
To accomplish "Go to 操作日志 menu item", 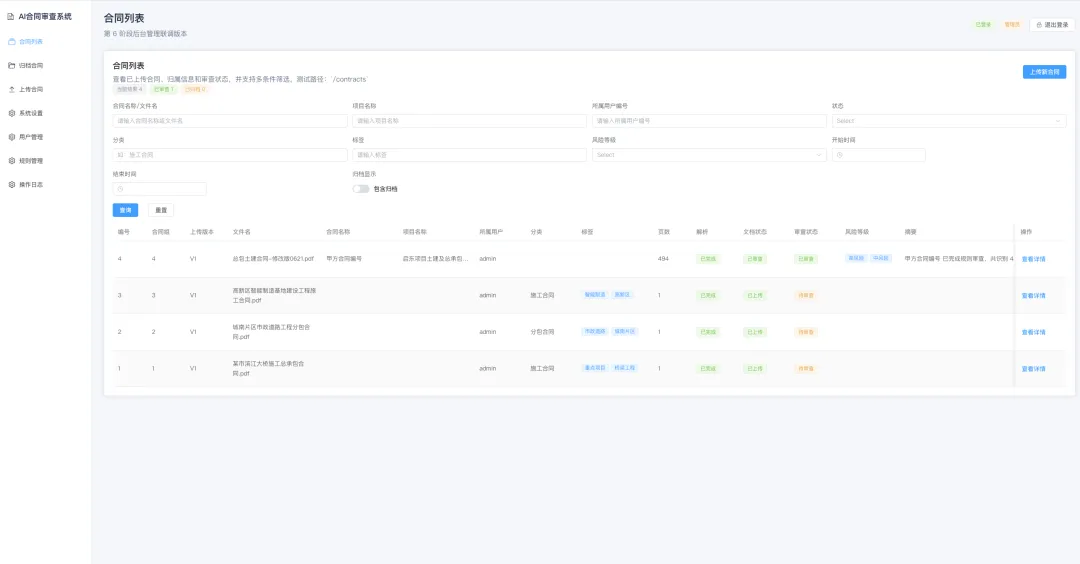I will (45, 185).
